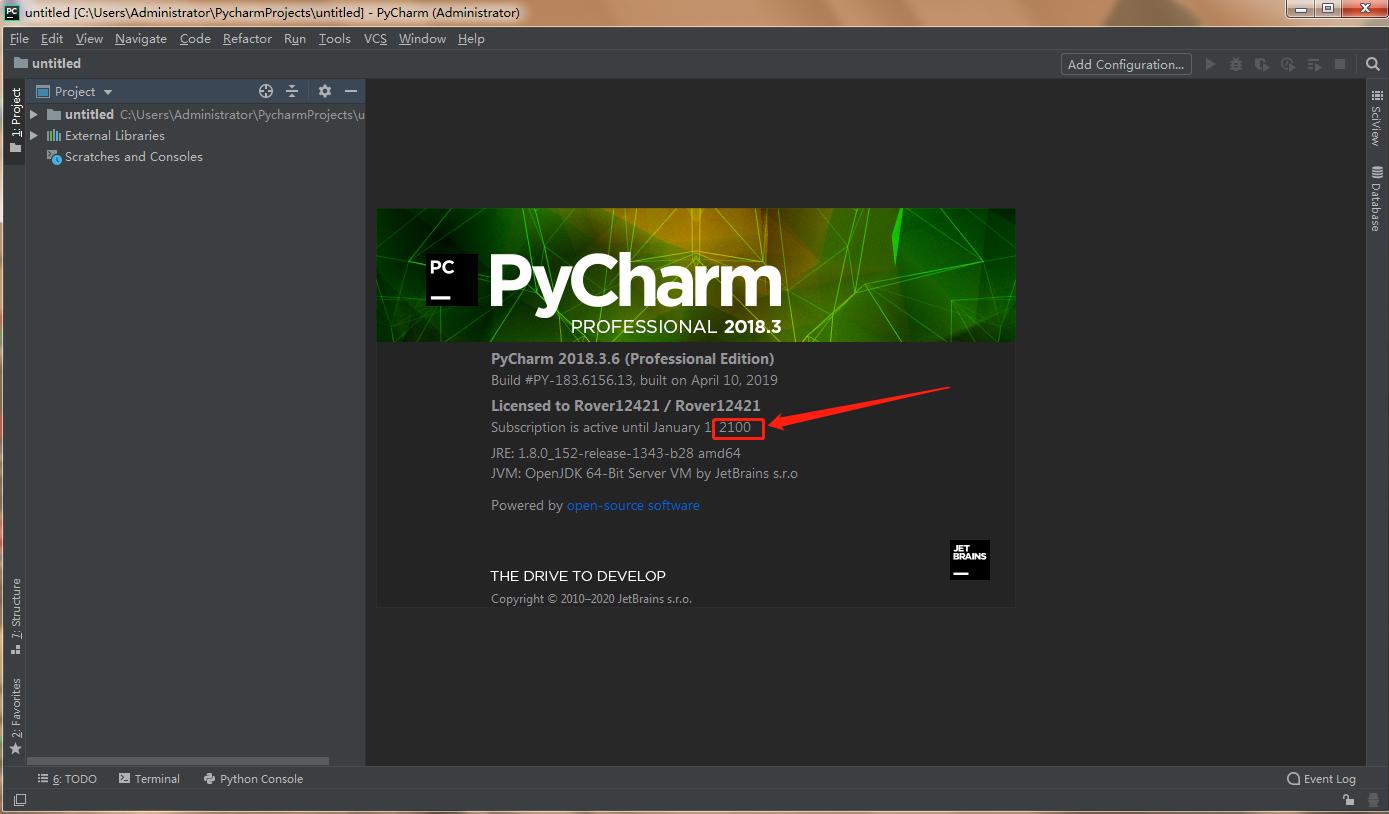Click the Event Log balloon icon
Viewport: 1389px width, 814px height.
(x=1295, y=778)
